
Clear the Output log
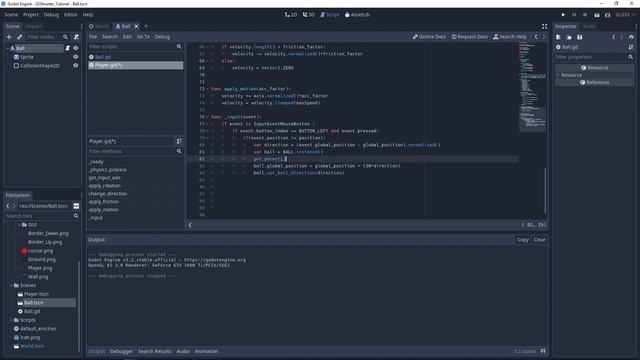[539, 240]
